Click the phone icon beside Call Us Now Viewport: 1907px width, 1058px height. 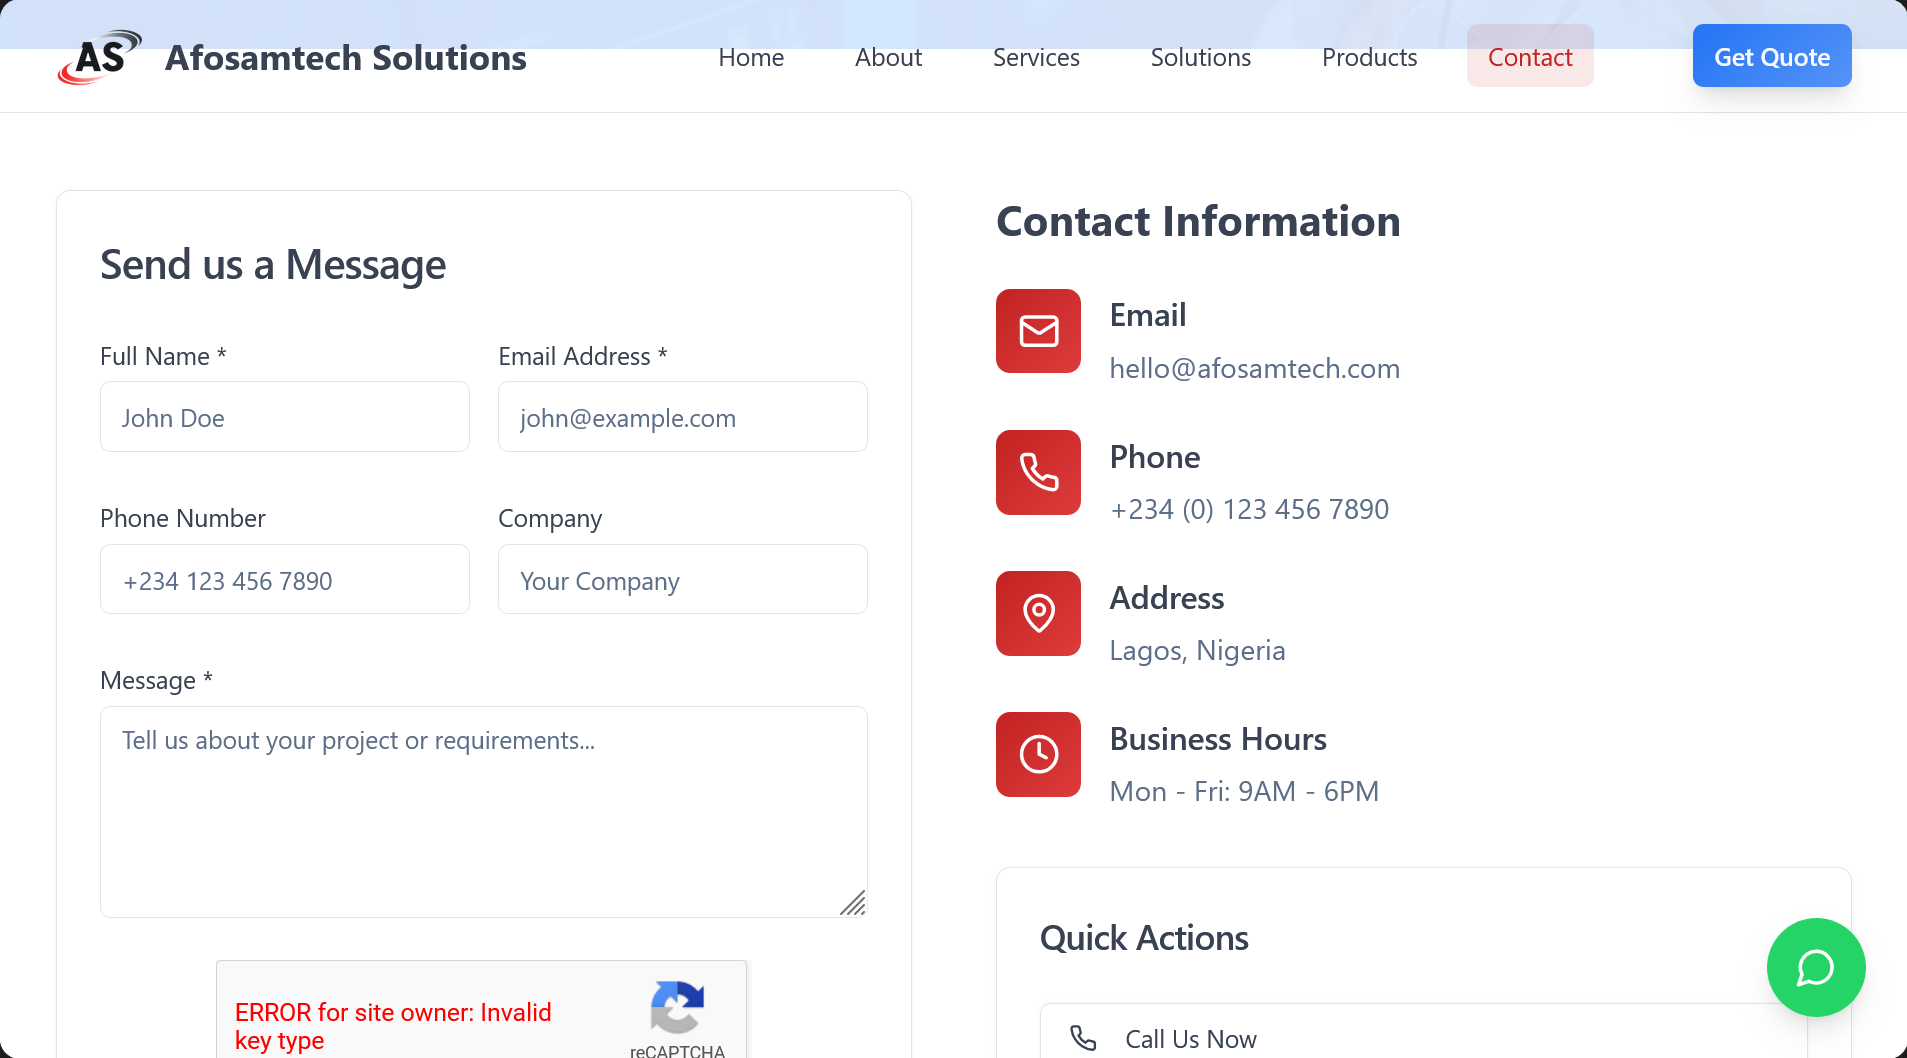coord(1083,1038)
